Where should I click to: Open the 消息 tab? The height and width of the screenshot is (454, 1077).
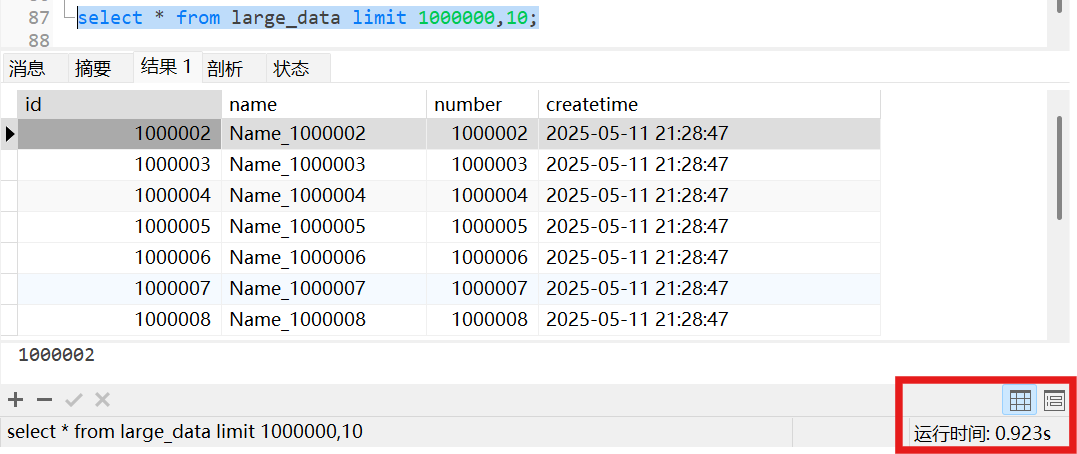27,68
